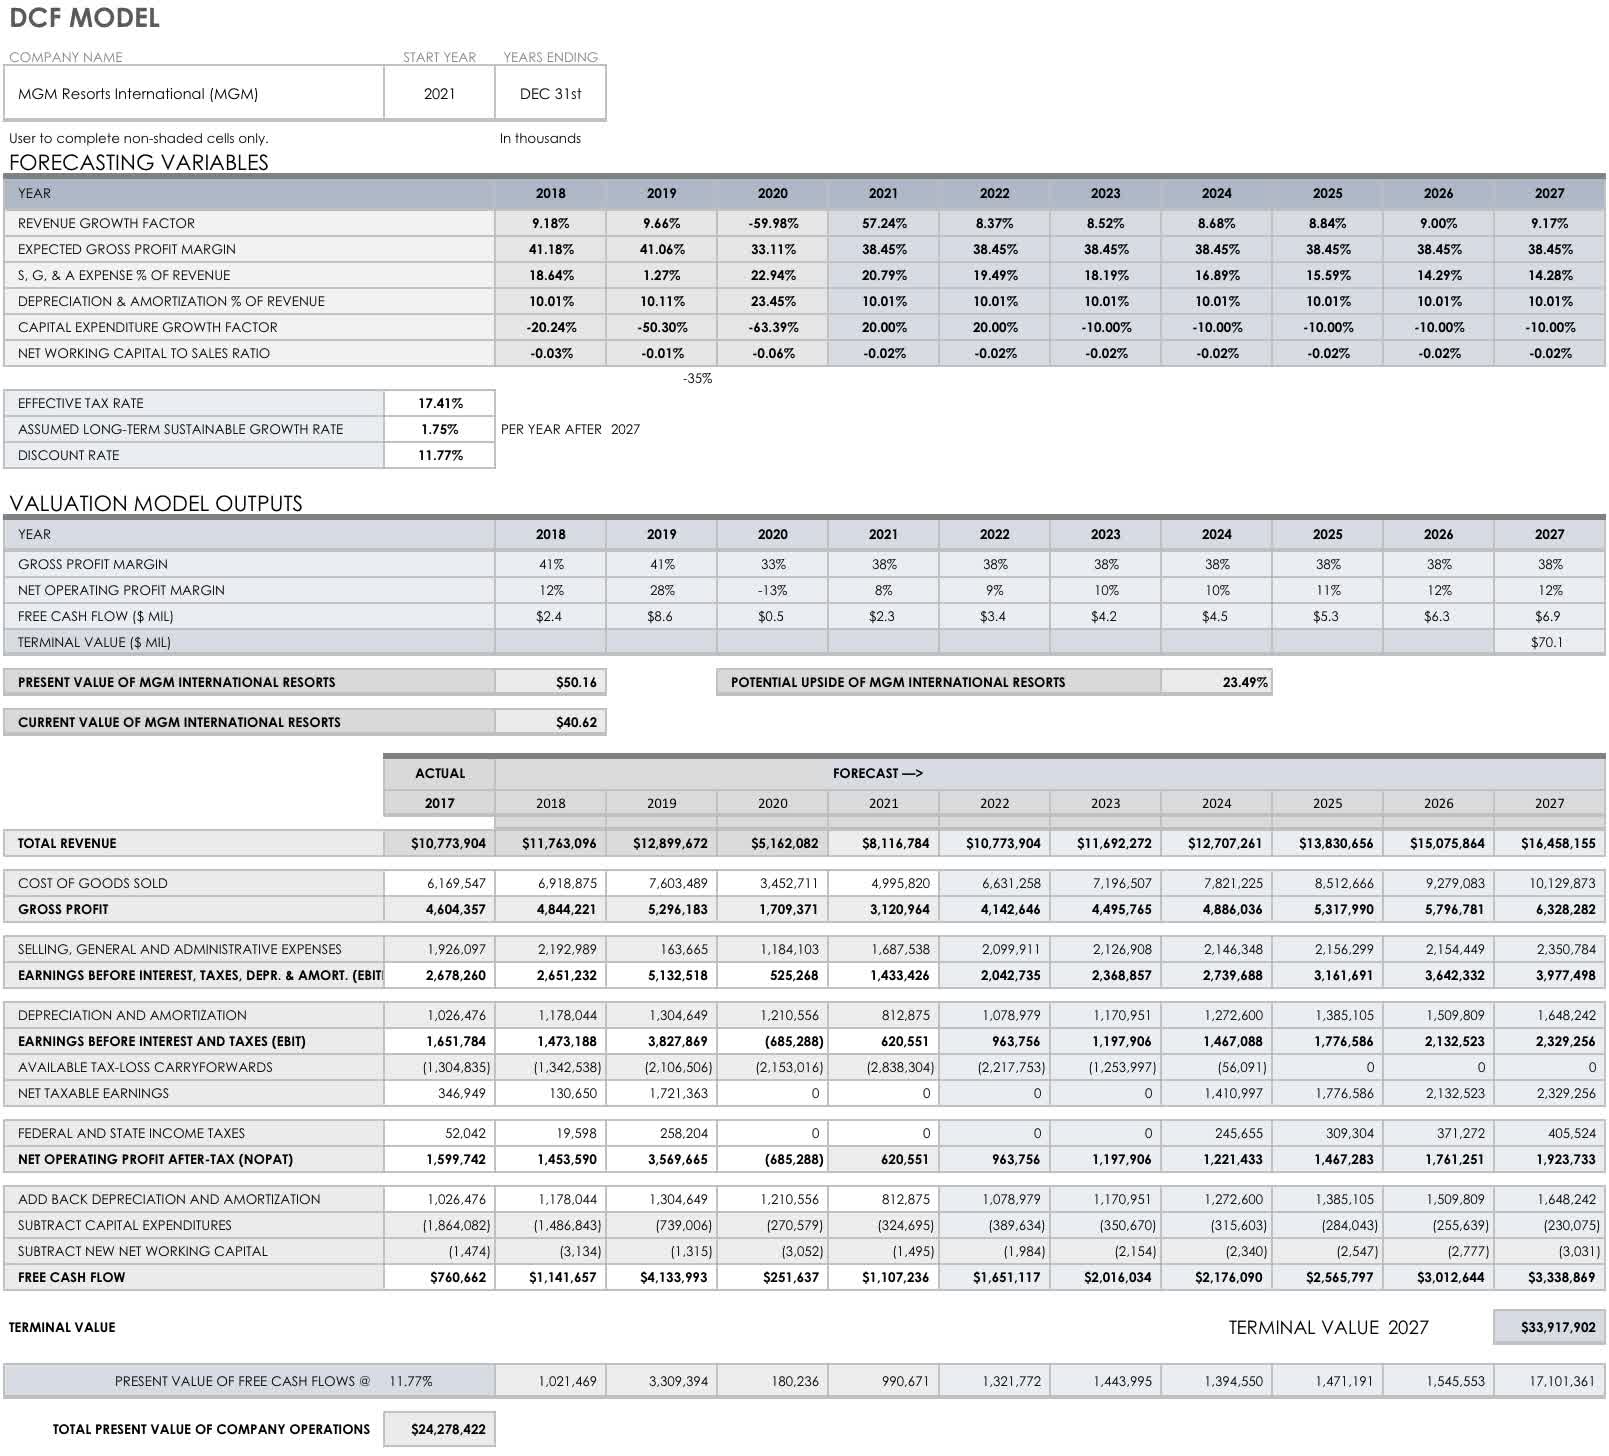Select present value of MGM $50.16
The height and width of the screenshot is (1456, 1609).
[x=550, y=682]
